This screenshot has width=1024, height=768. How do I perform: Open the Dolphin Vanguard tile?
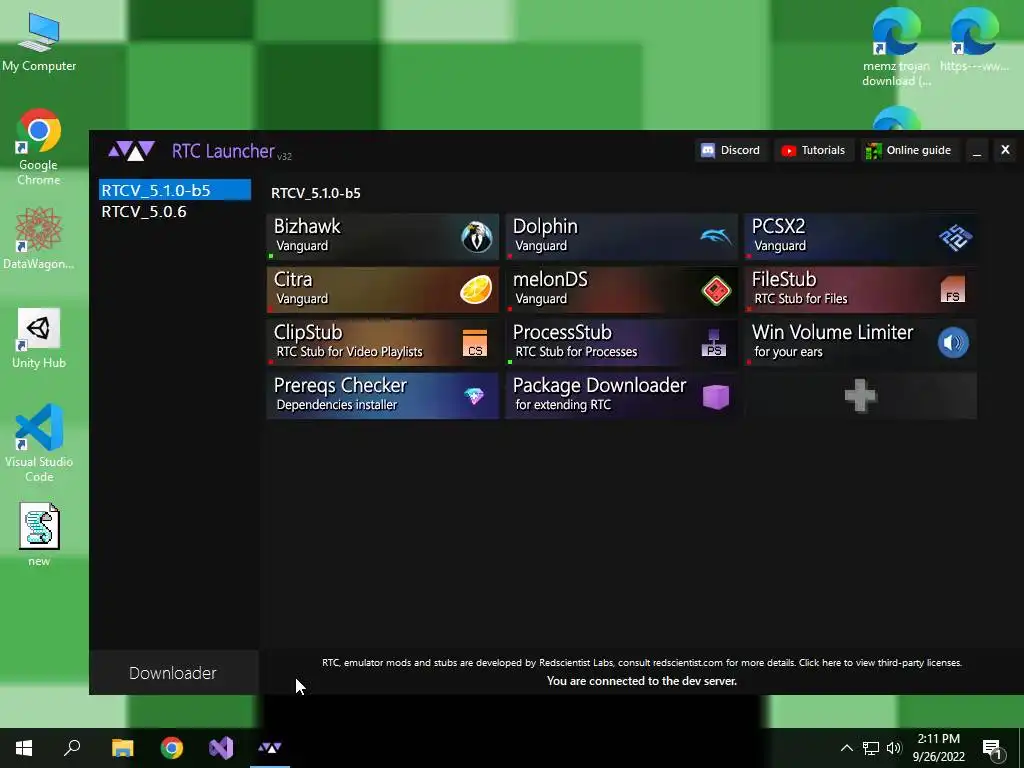click(621, 236)
